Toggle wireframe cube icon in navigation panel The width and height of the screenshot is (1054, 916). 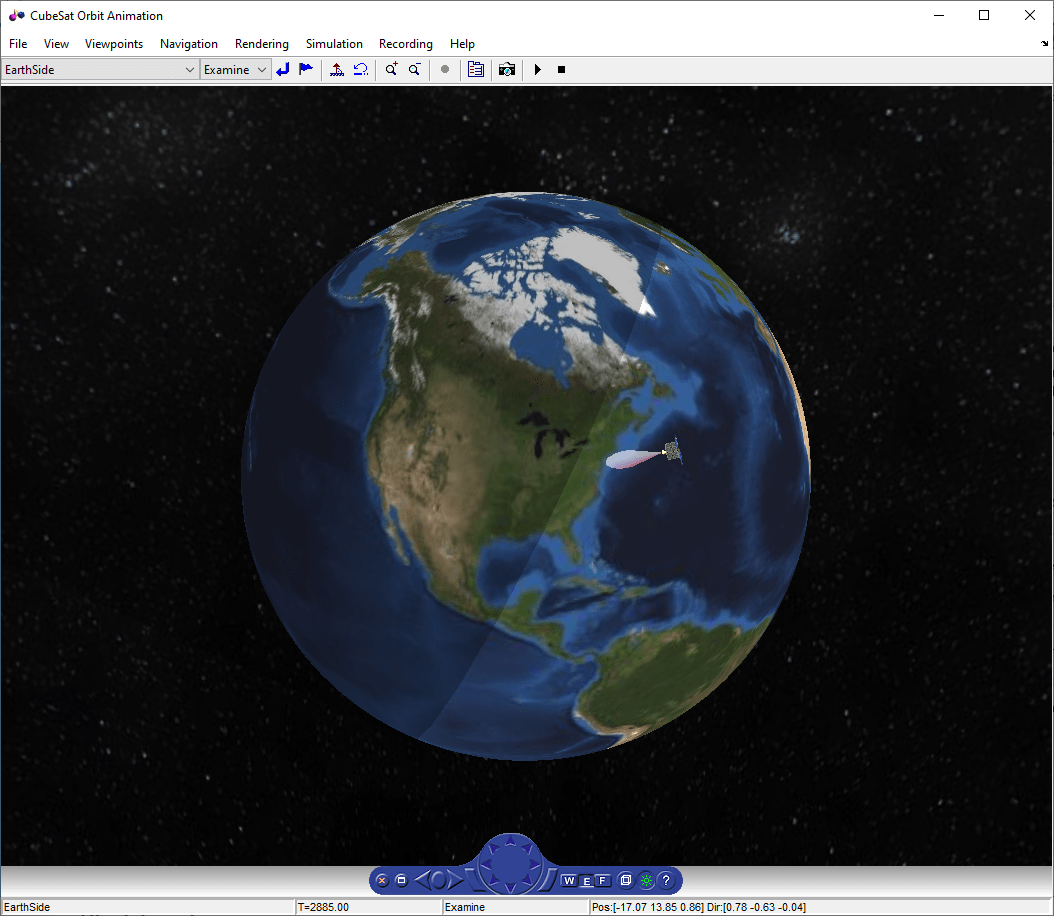626,880
